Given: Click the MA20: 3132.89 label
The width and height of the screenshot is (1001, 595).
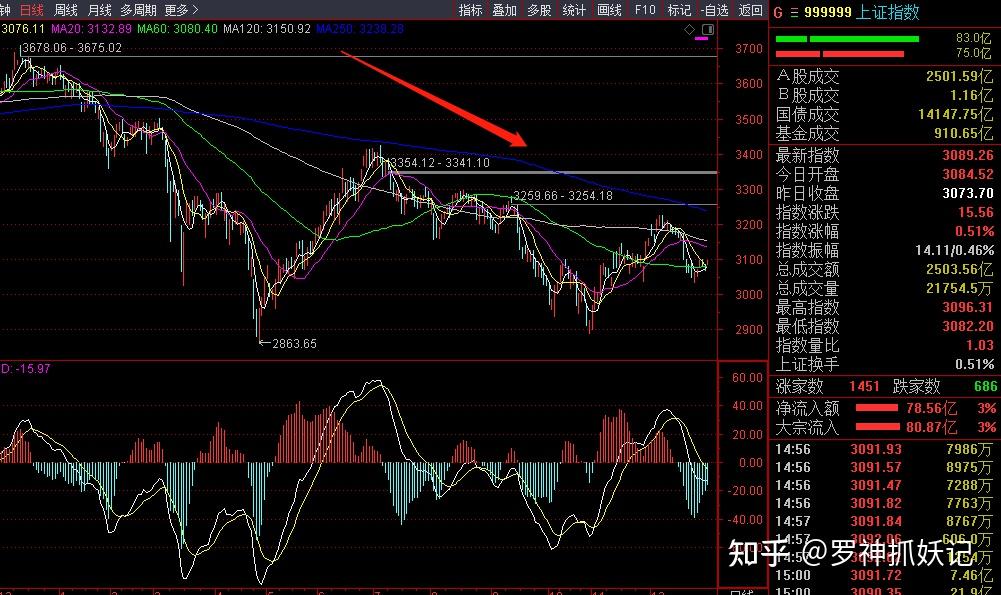Looking at the screenshot, I should point(91,29).
